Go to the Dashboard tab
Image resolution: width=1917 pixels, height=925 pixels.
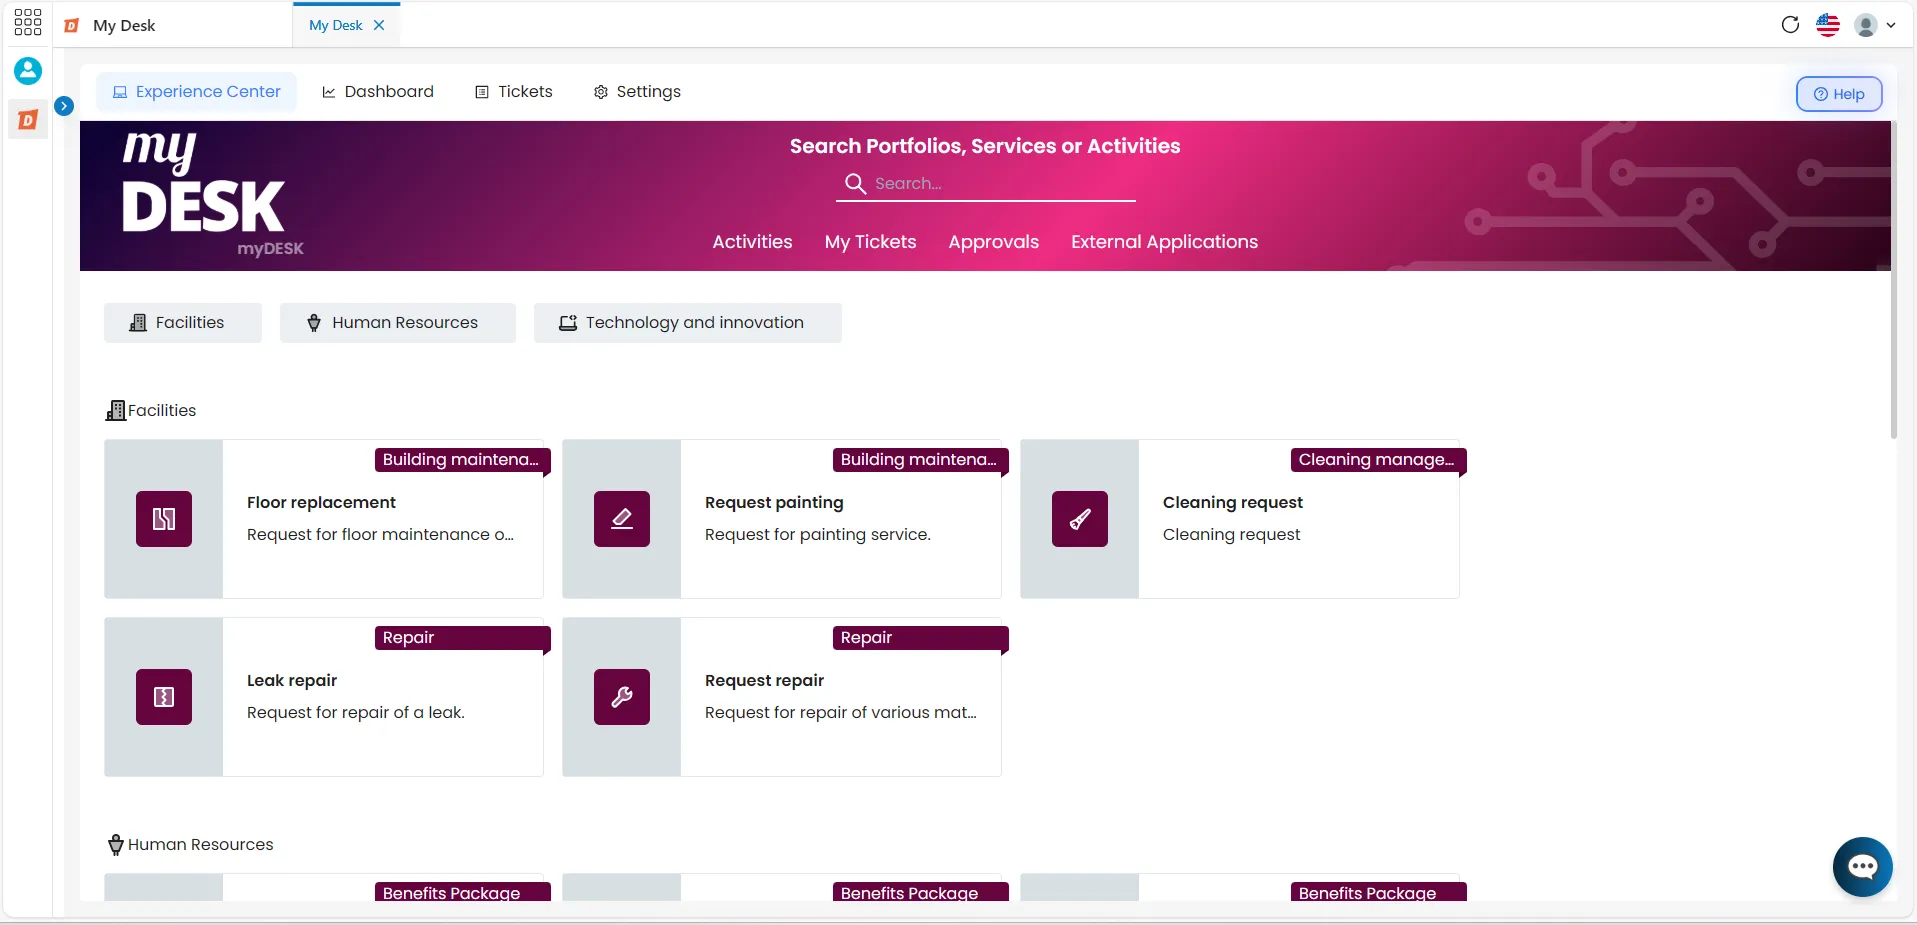tap(378, 91)
